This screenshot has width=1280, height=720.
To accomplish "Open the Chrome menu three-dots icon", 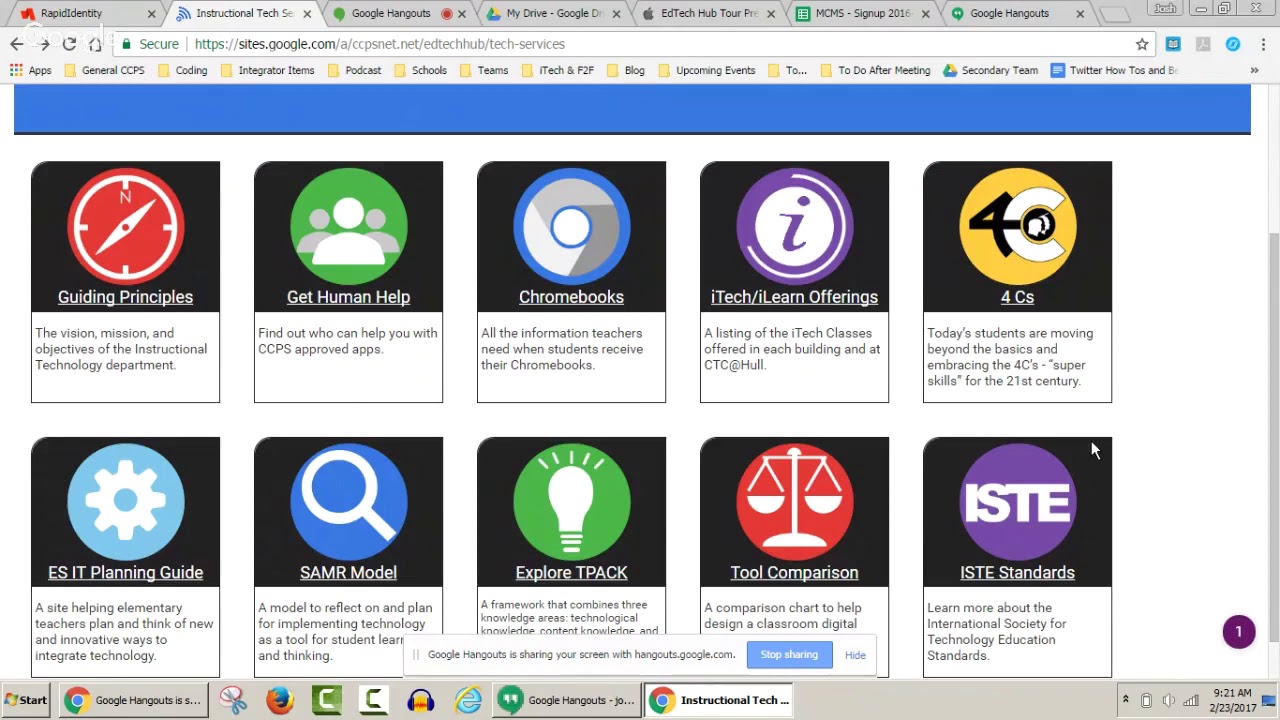I will [x=1263, y=44].
